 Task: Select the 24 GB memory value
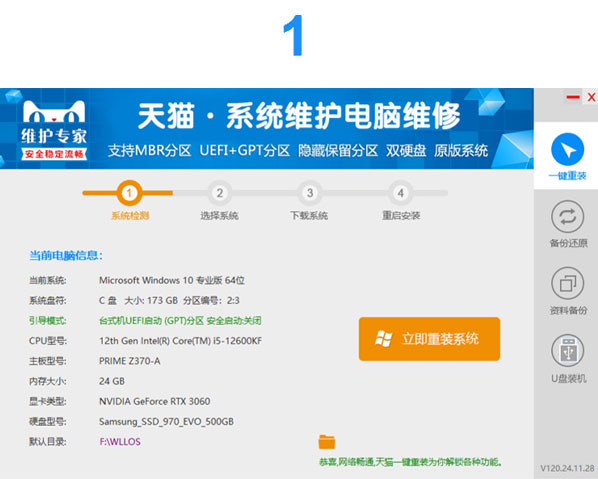112,381
